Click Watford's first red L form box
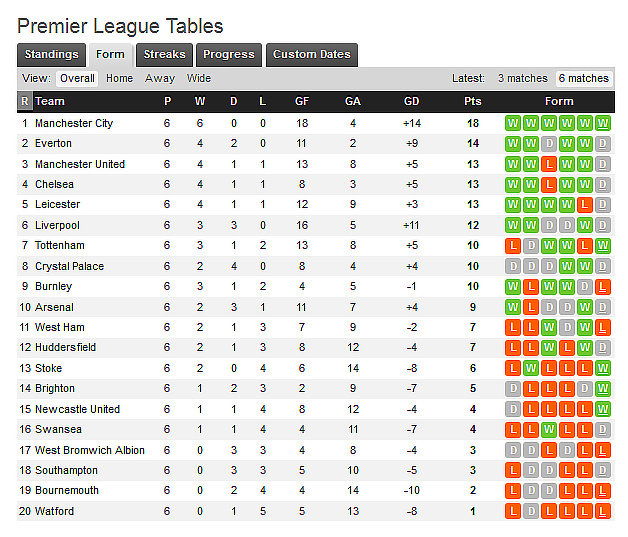This screenshot has height=537, width=628. coord(513,511)
